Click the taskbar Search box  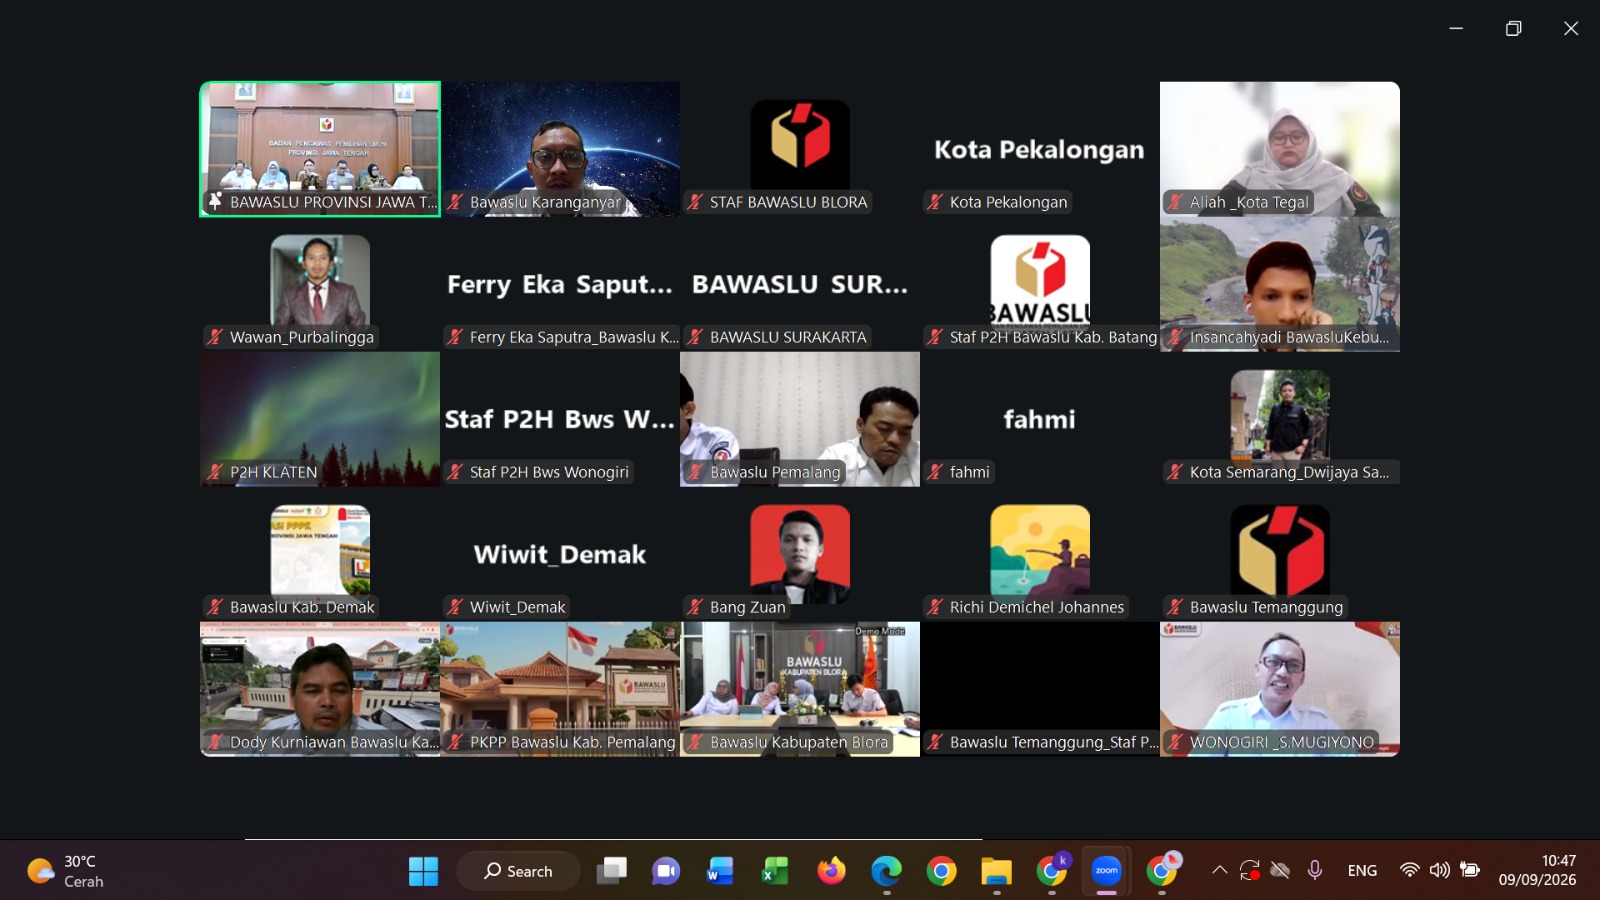(518, 871)
